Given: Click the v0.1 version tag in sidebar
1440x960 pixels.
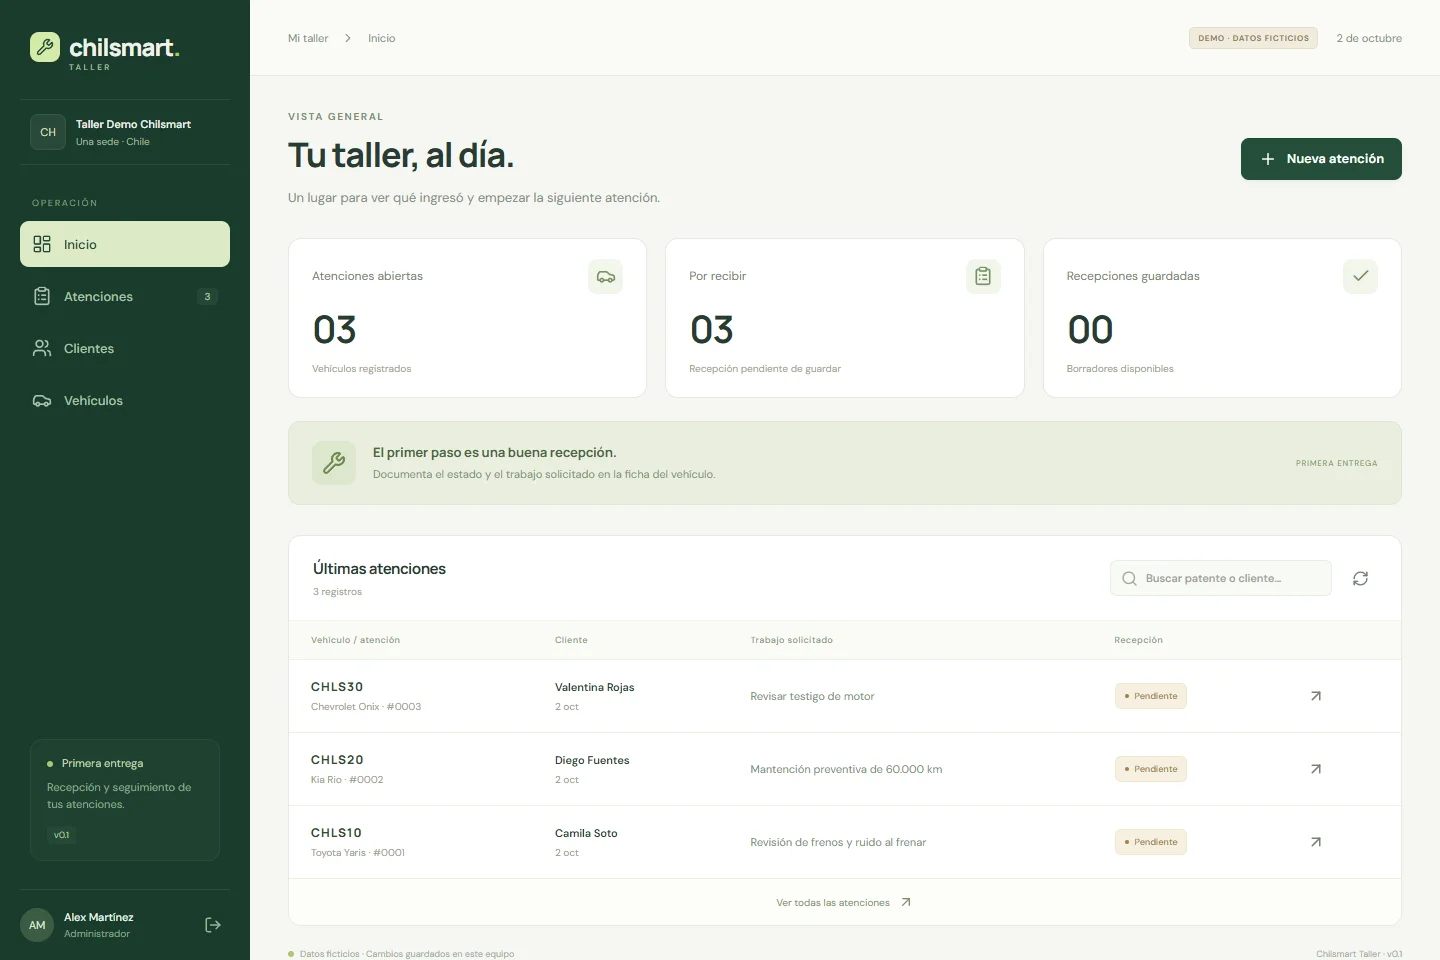Looking at the screenshot, I should coord(62,835).
